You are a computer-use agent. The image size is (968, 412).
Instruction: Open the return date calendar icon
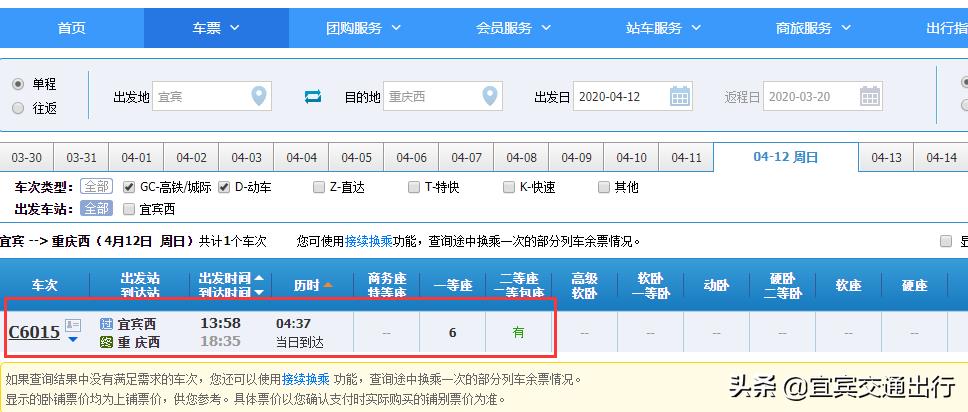point(870,97)
